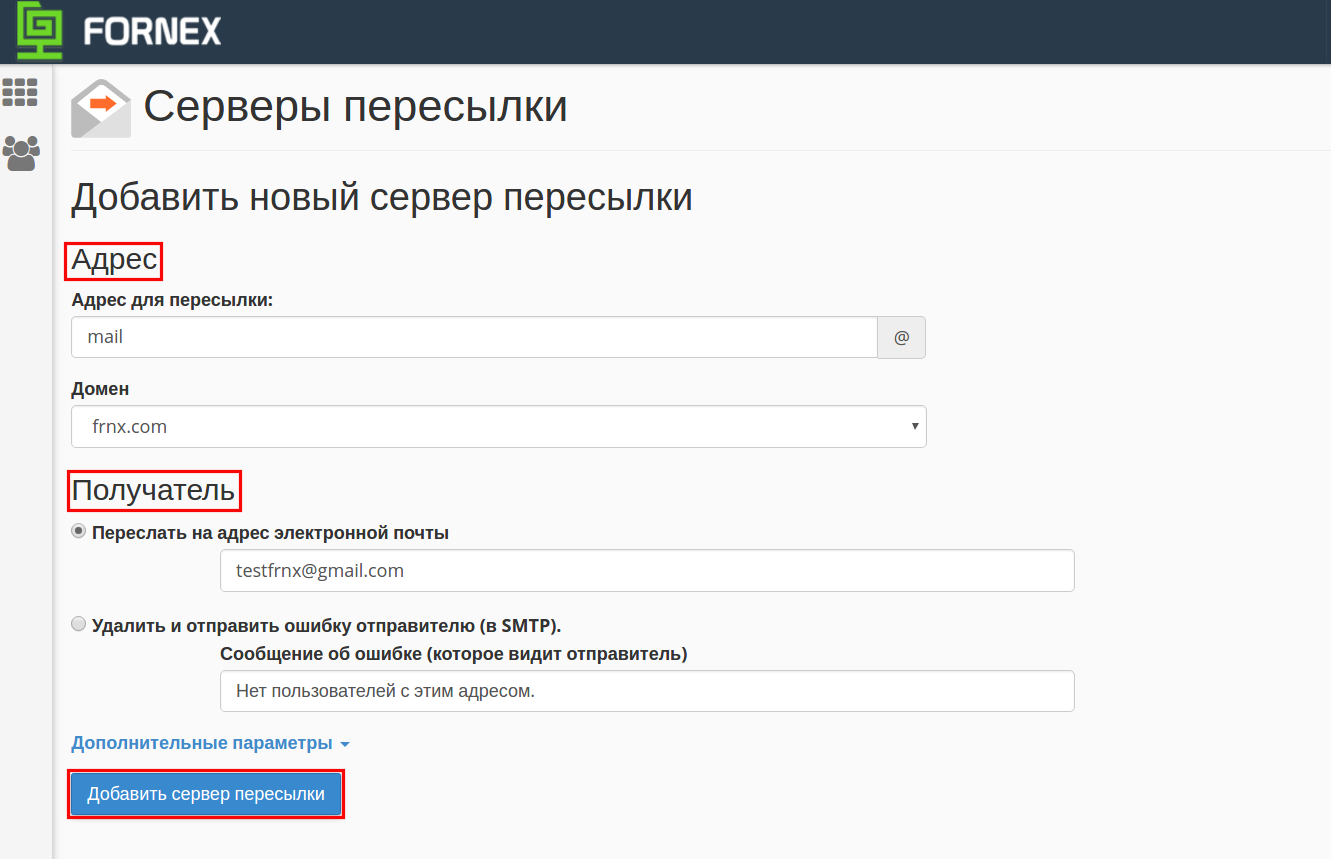The height and width of the screenshot is (859, 1331).
Task: Click the 'Серверы пересылки' page heading
Action: point(355,106)
